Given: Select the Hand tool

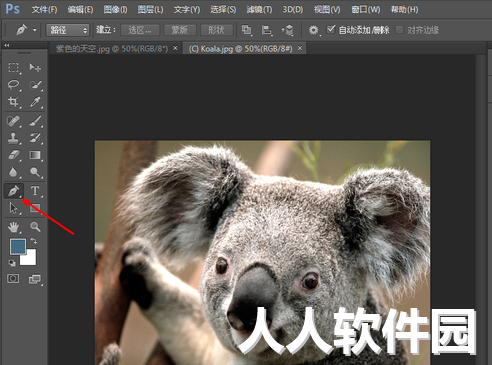Looking at the screenshot, I should pos(13,227).
